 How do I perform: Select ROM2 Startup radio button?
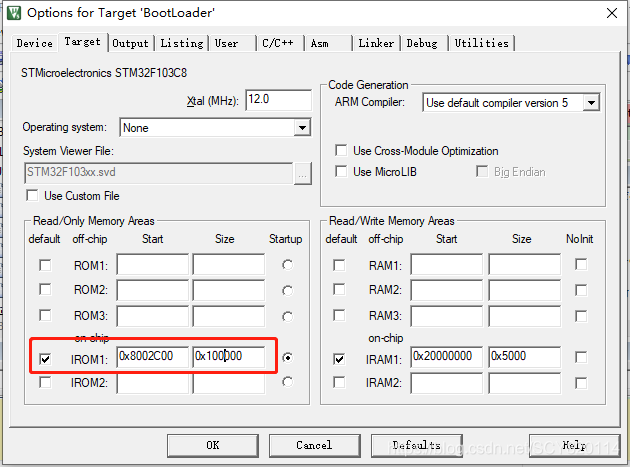(x=287, y=291)
